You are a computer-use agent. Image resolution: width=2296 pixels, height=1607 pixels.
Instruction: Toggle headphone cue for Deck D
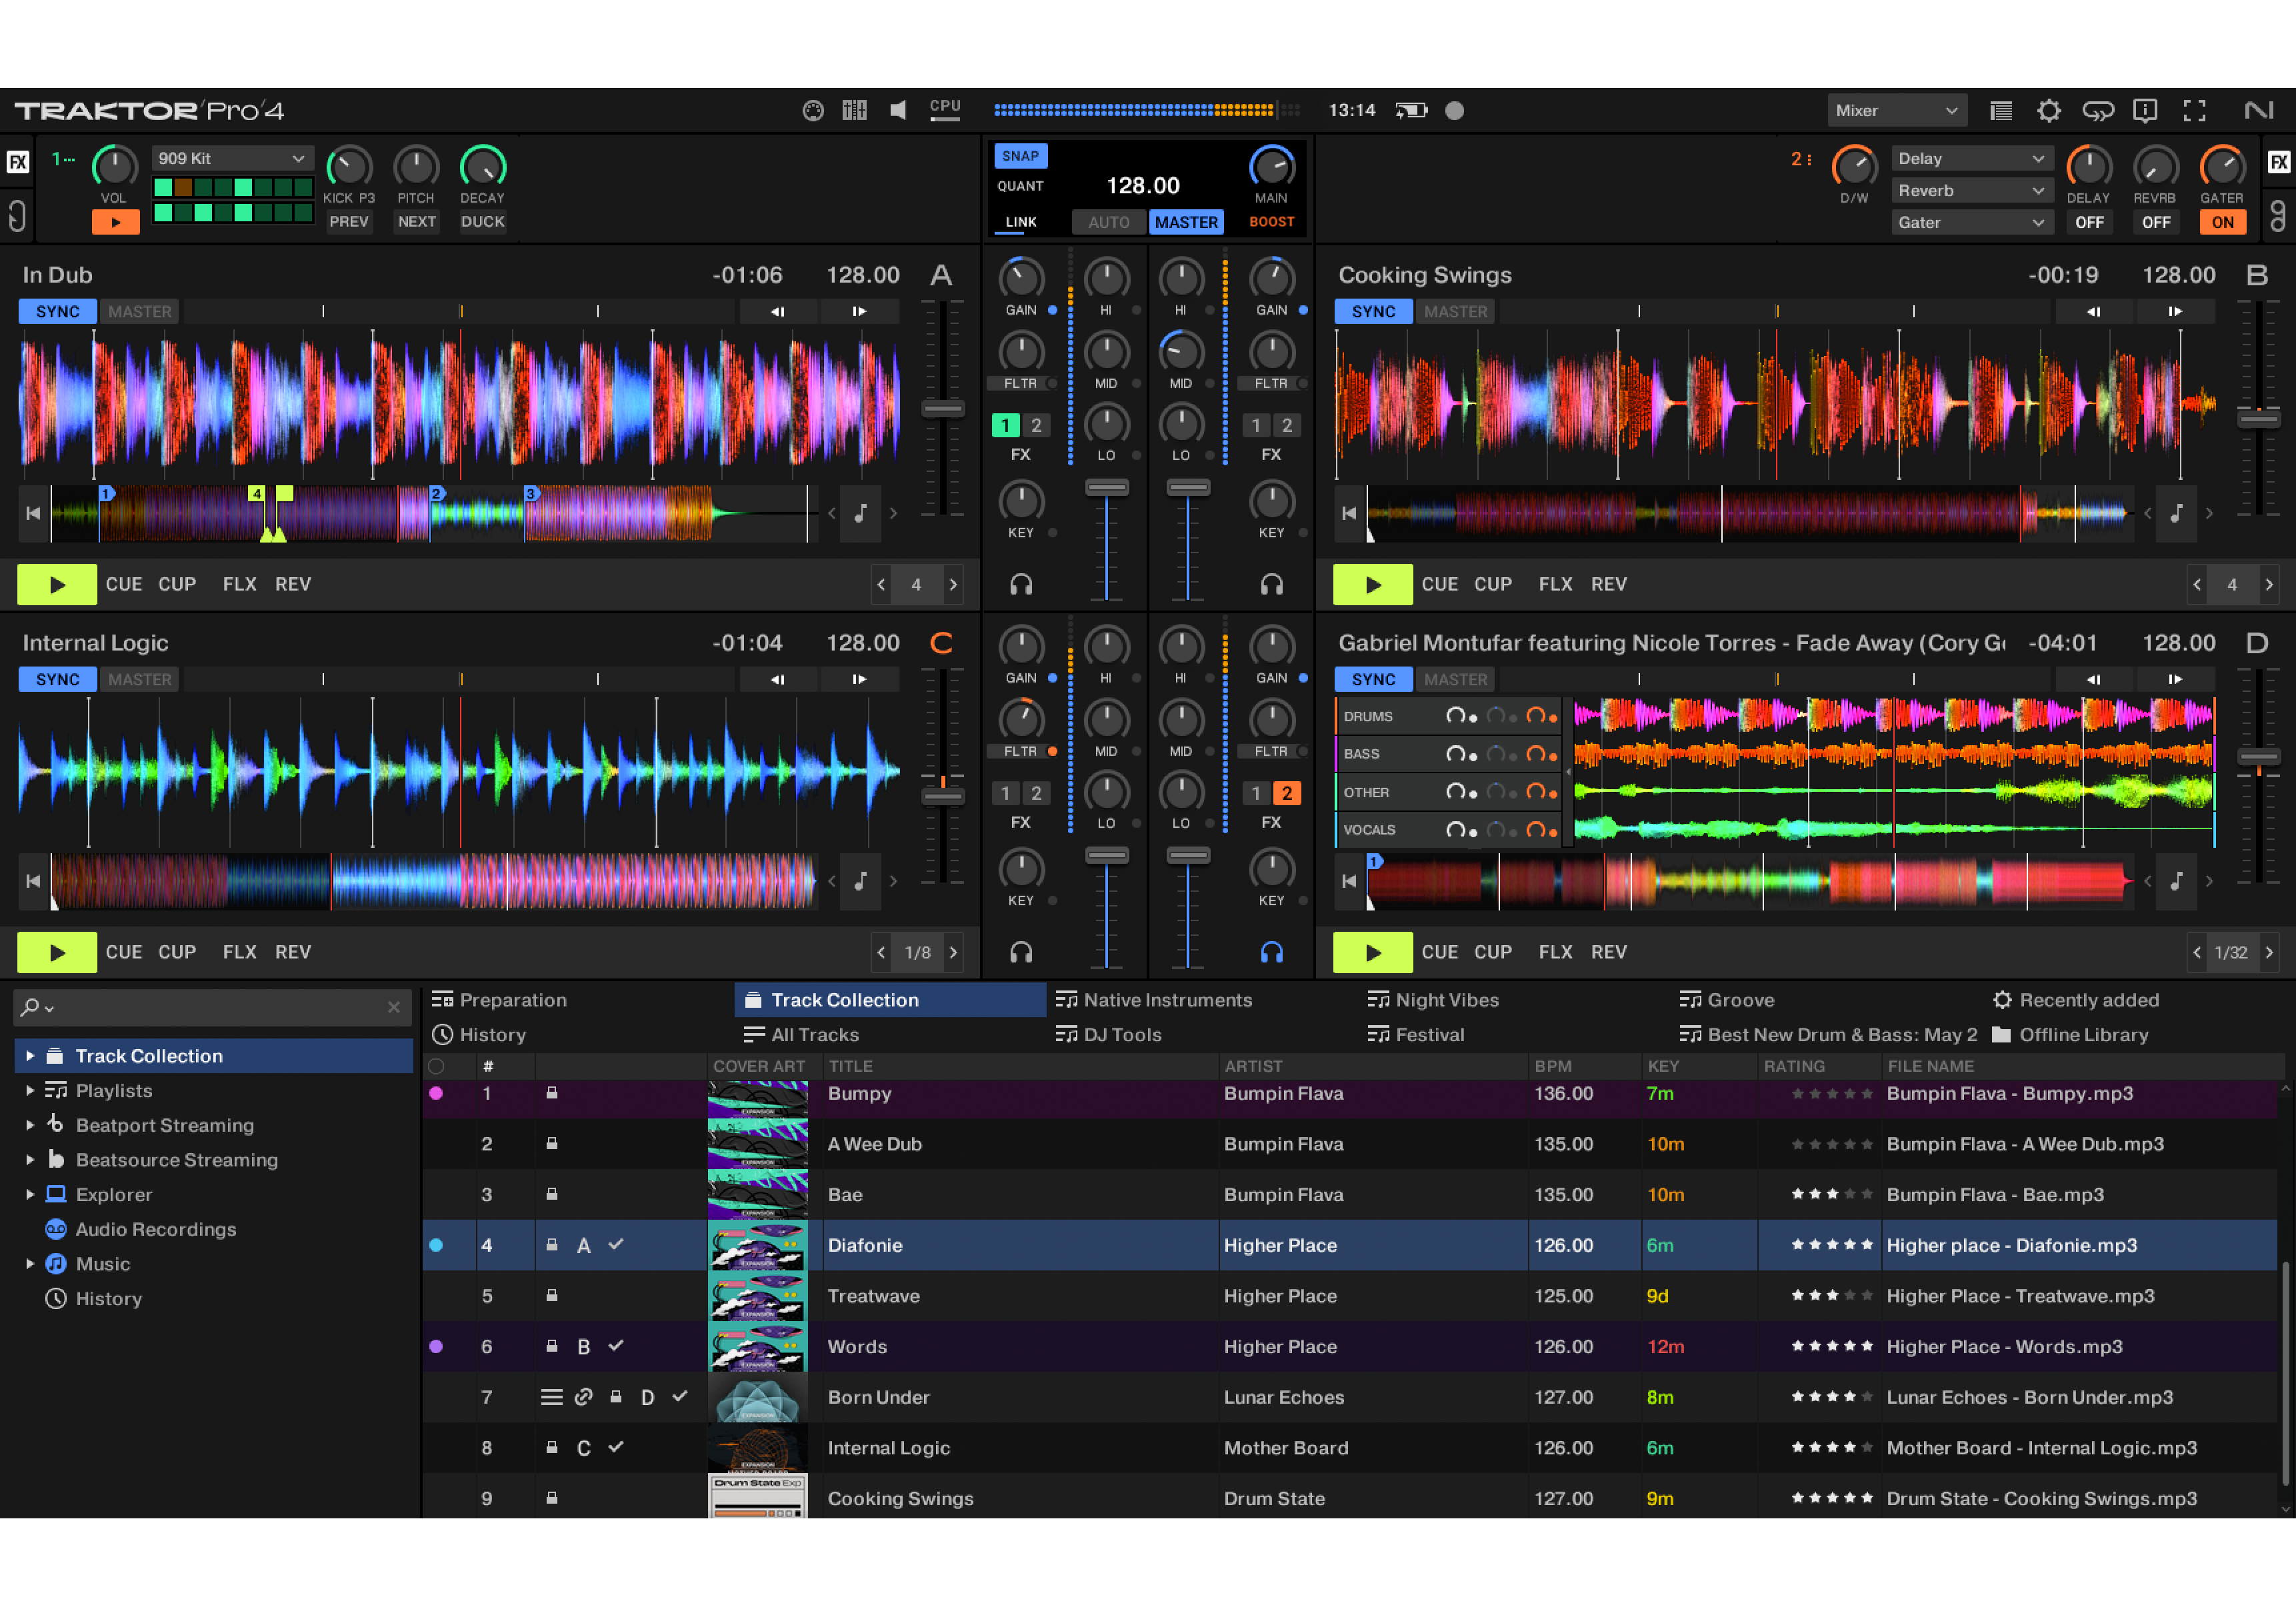(x=1271, y=953)
